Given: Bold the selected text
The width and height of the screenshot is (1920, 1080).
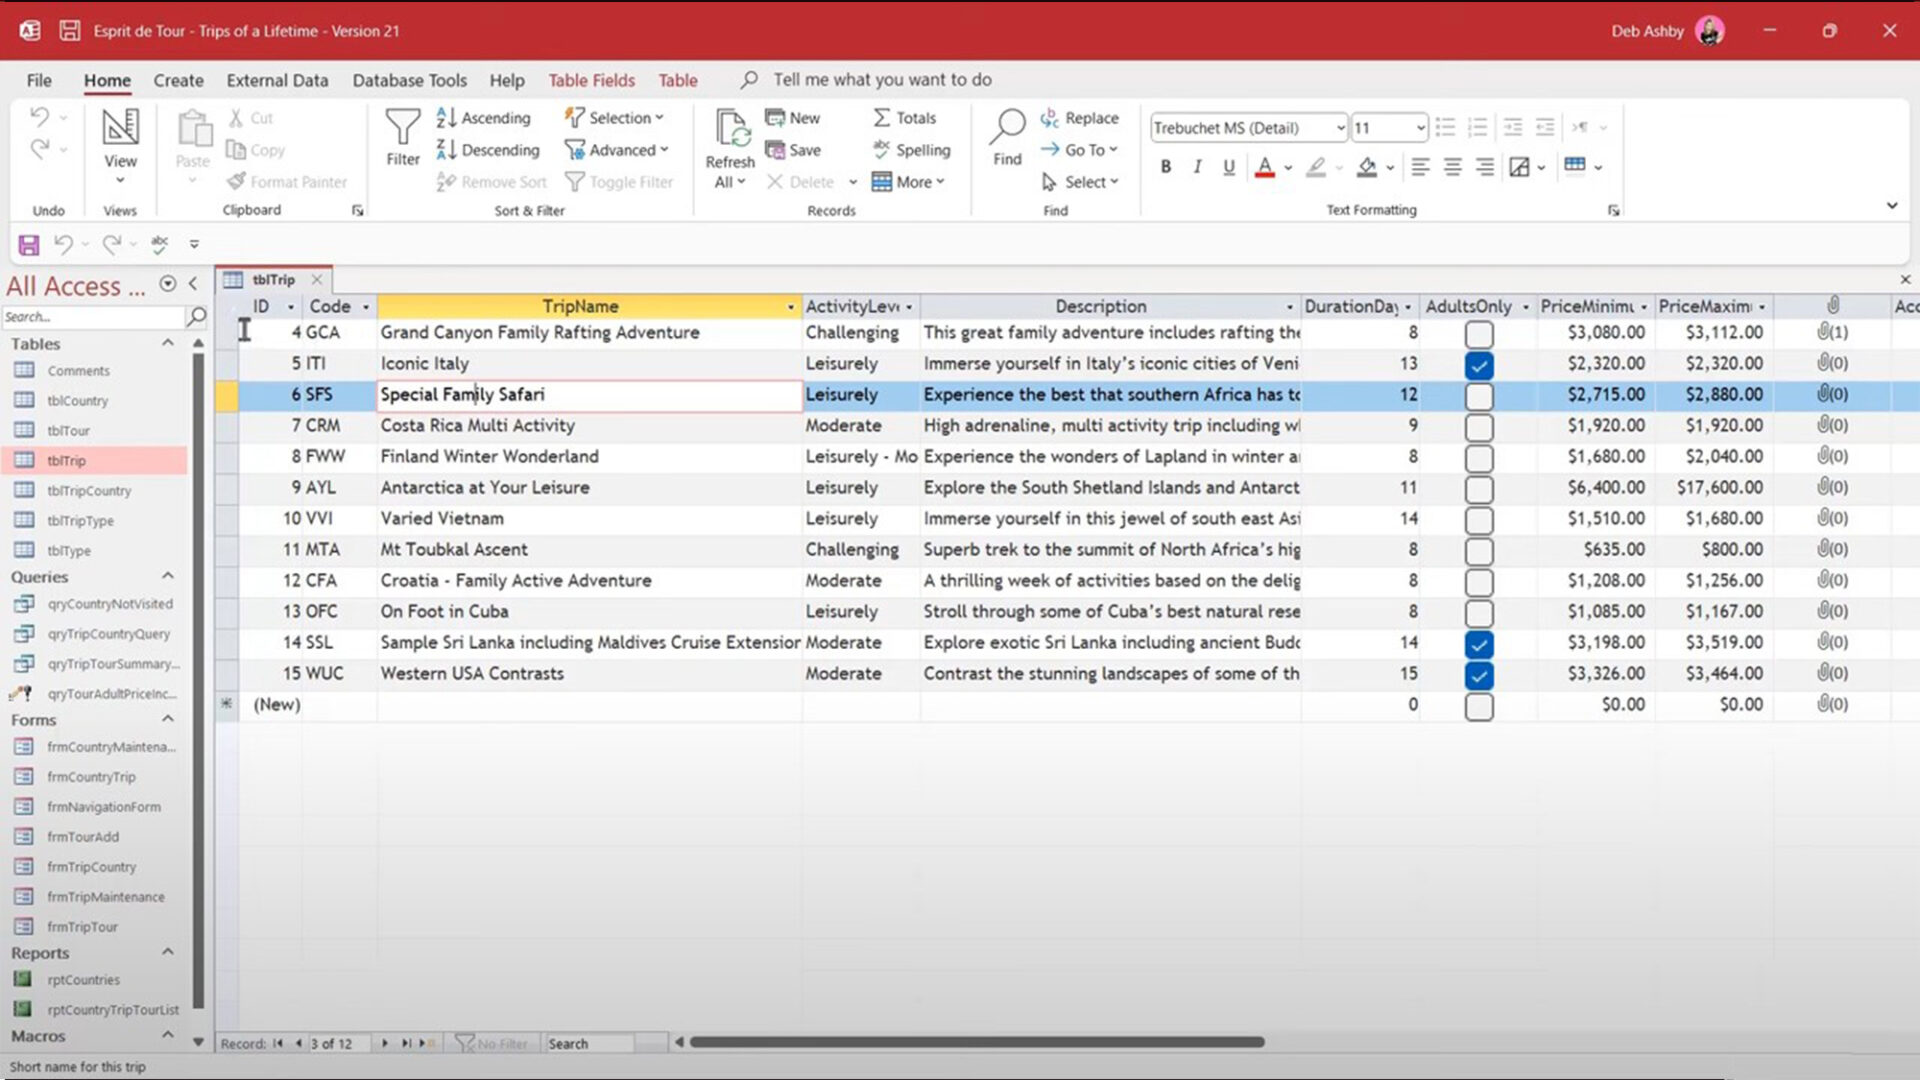Looking at the screenshot, I should point(1164,167).
